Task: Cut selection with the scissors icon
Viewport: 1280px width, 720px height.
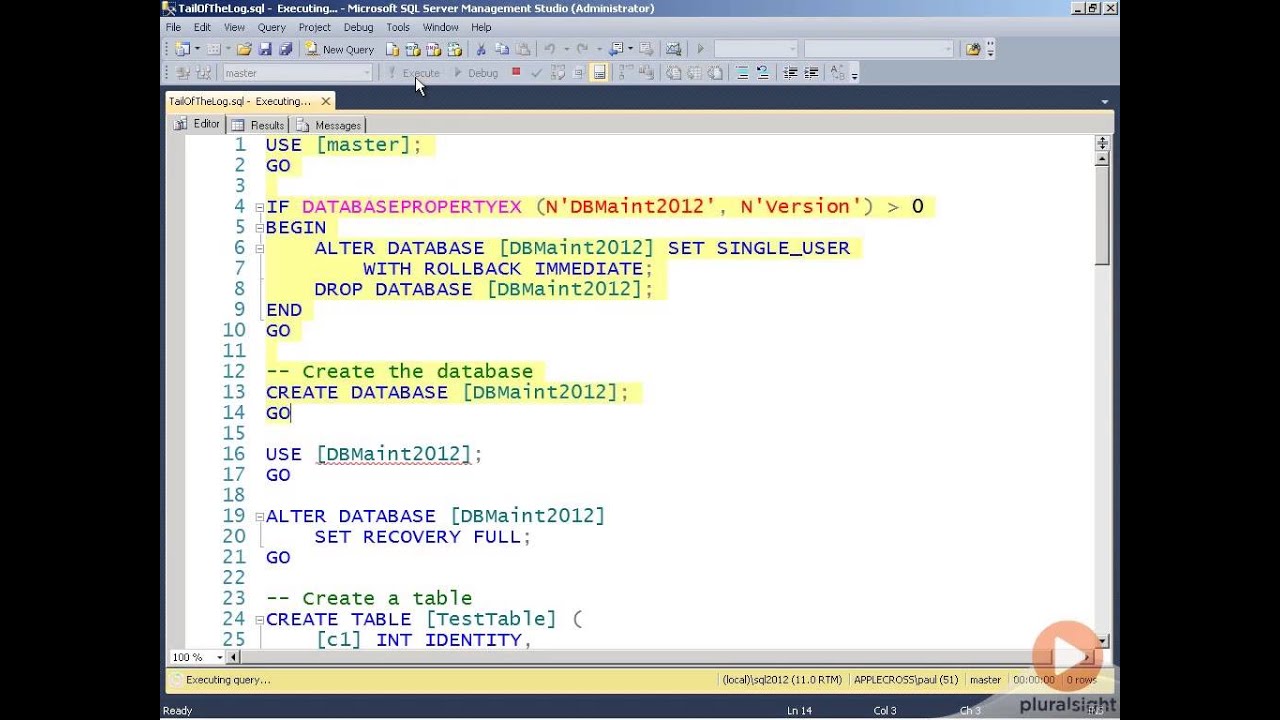Action: point(481,49)
